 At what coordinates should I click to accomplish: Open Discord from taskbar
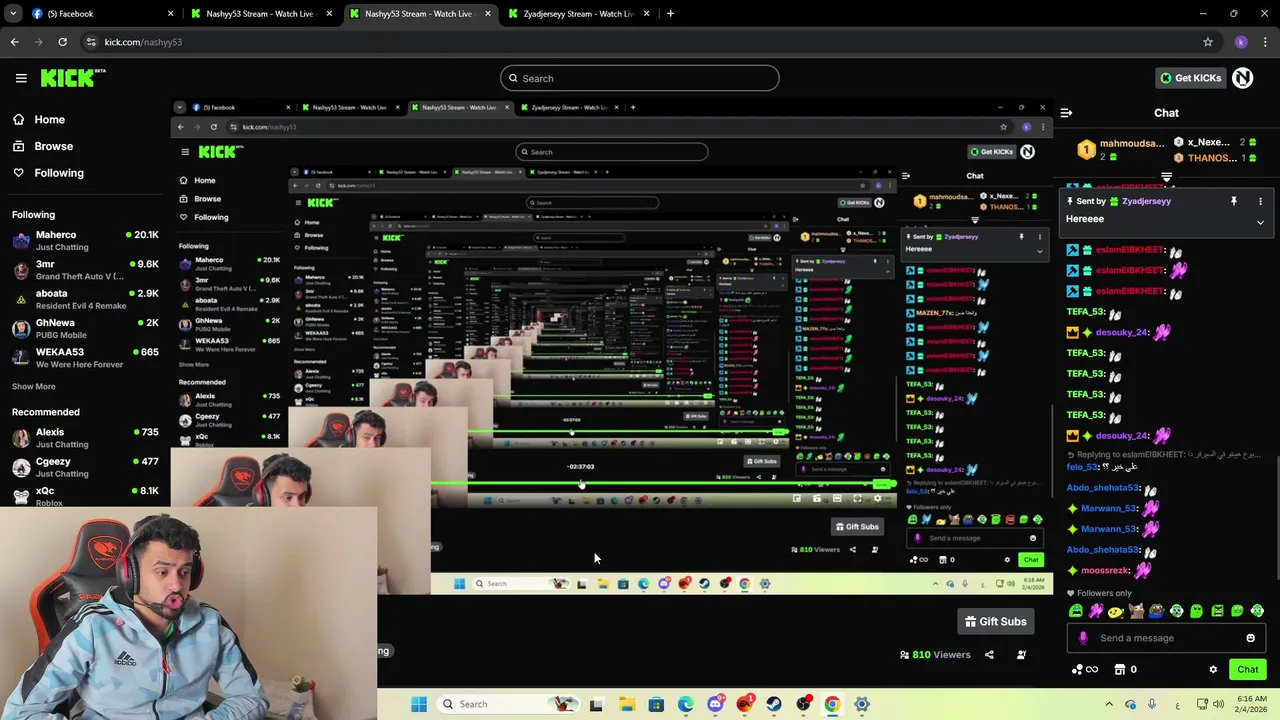click(715, 704)
